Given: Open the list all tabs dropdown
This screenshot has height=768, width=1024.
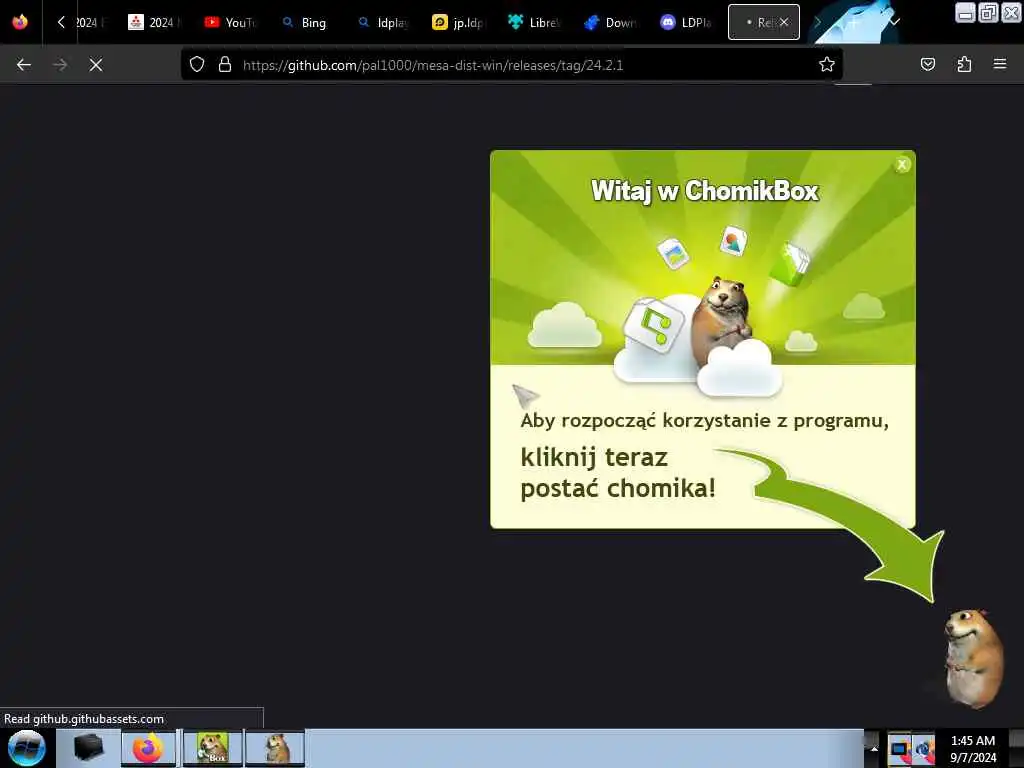Looking at the screenshot, I should (895, 22).
